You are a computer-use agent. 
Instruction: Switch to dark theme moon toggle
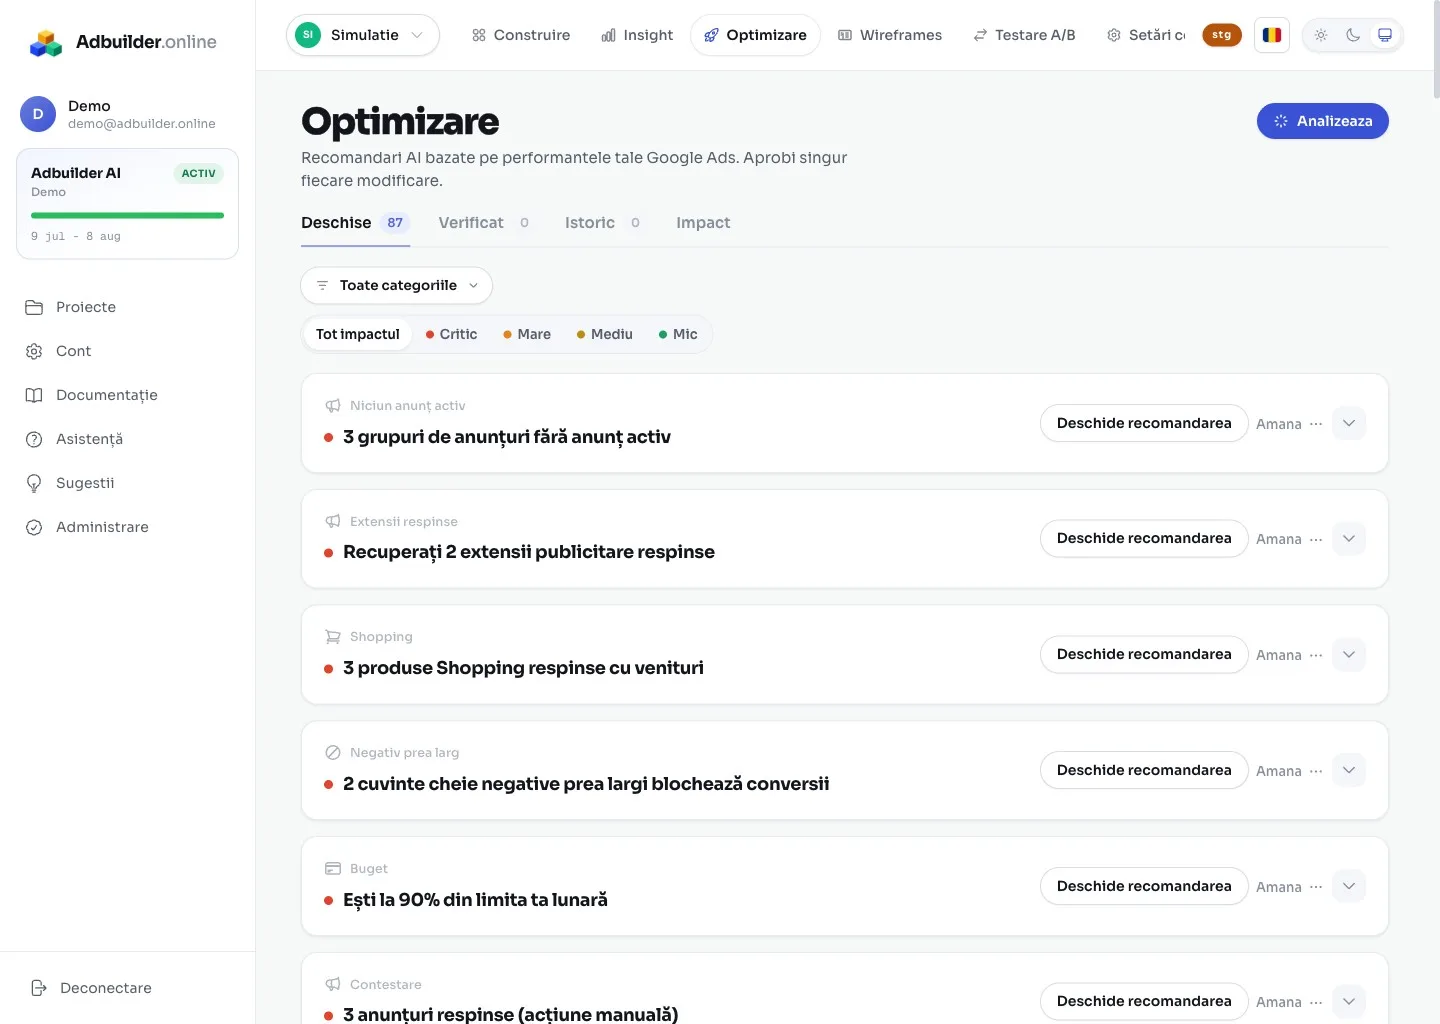click(x=1353, y=35)
